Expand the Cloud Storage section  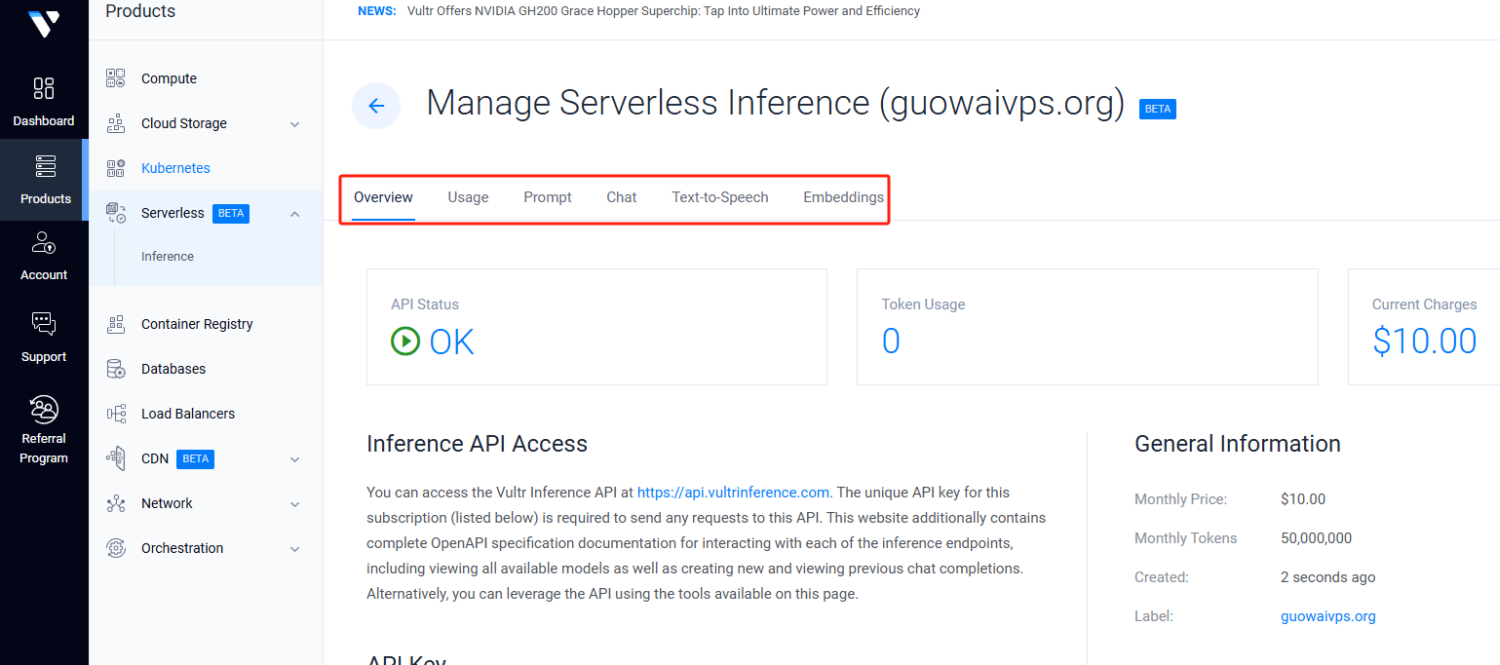[294, 123]
